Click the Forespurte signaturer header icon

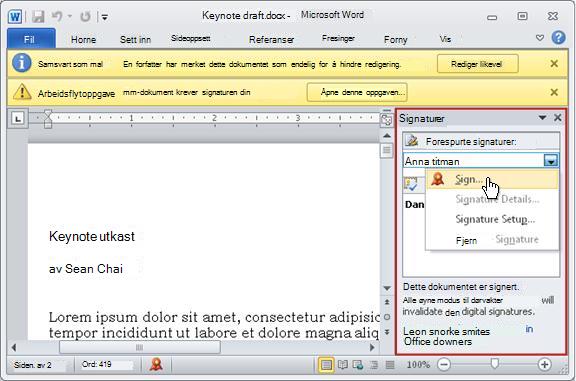(412, 141)
